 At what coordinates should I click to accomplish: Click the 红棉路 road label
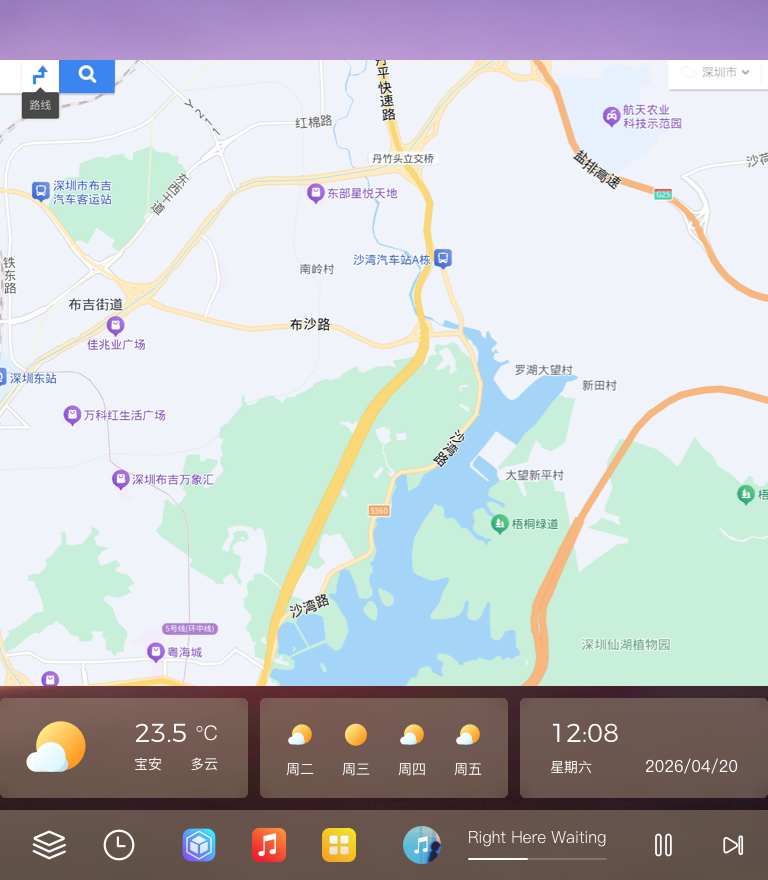point(314,122)
